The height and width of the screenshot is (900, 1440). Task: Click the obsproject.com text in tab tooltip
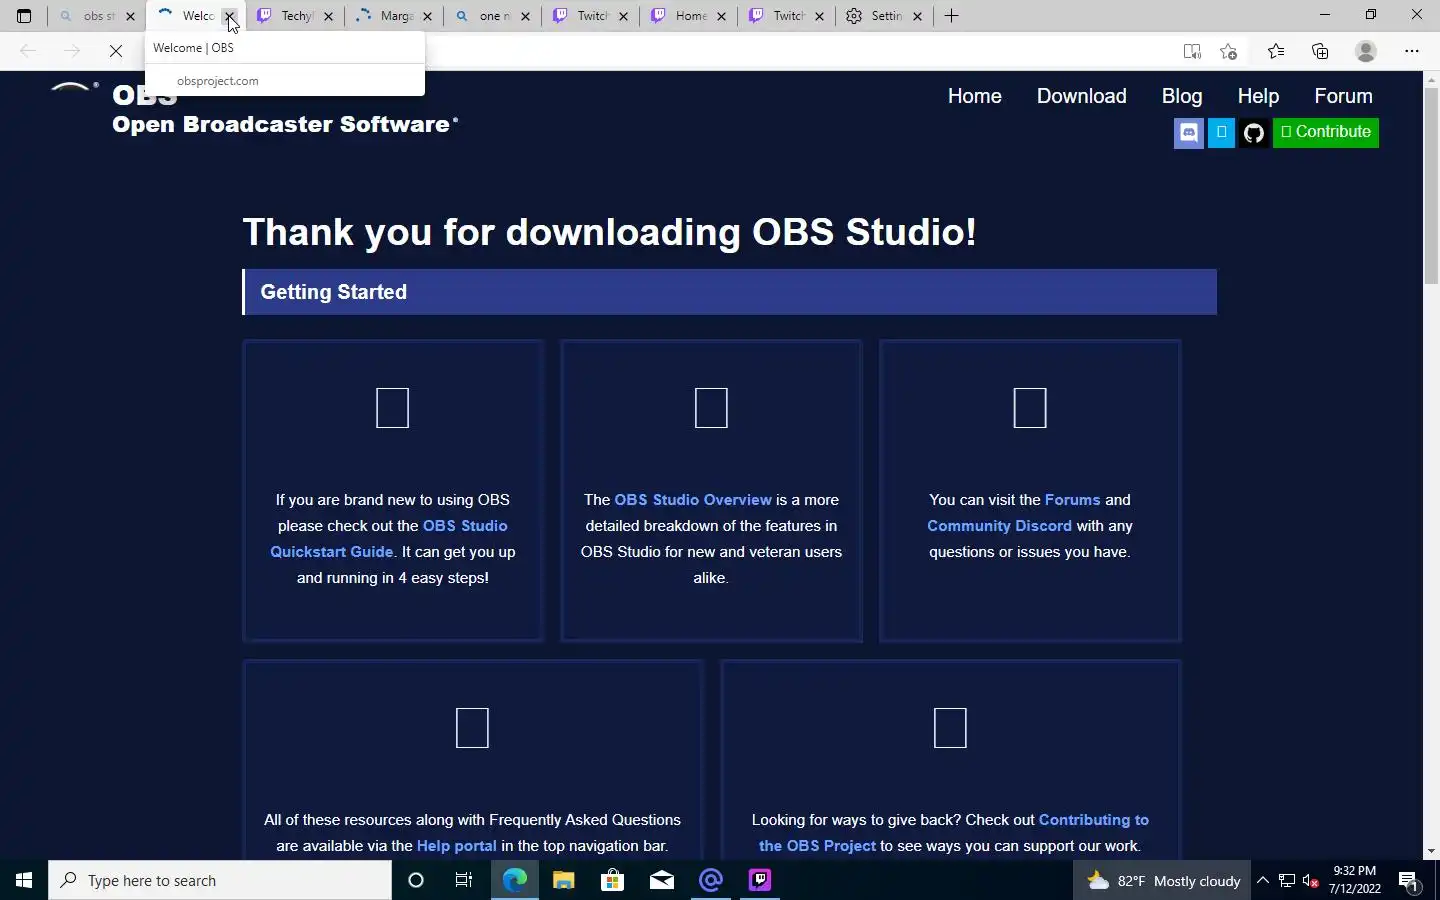[x=218, y=81]
